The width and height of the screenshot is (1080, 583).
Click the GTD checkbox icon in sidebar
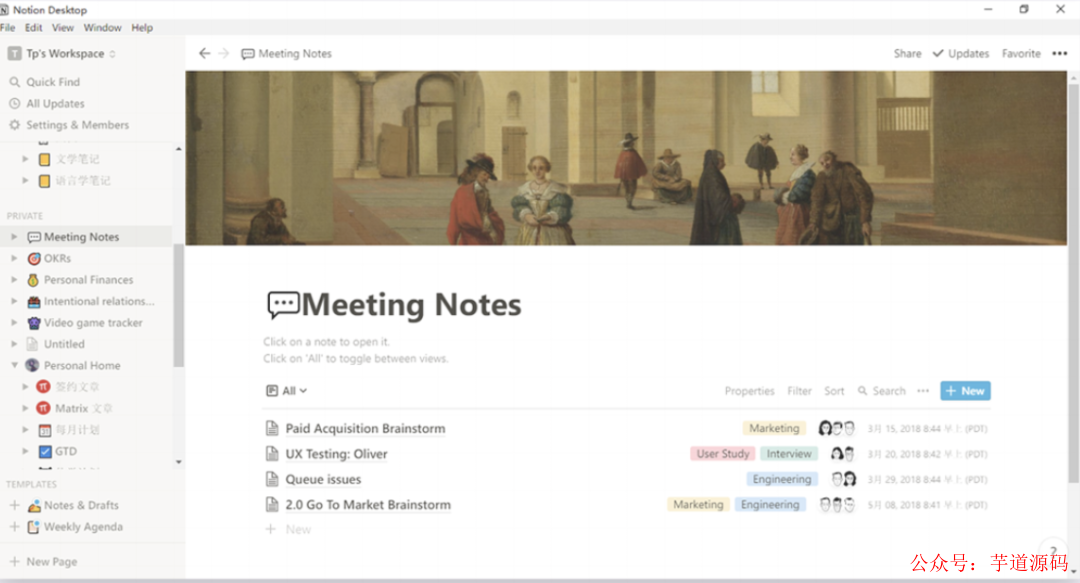[45, 451]
